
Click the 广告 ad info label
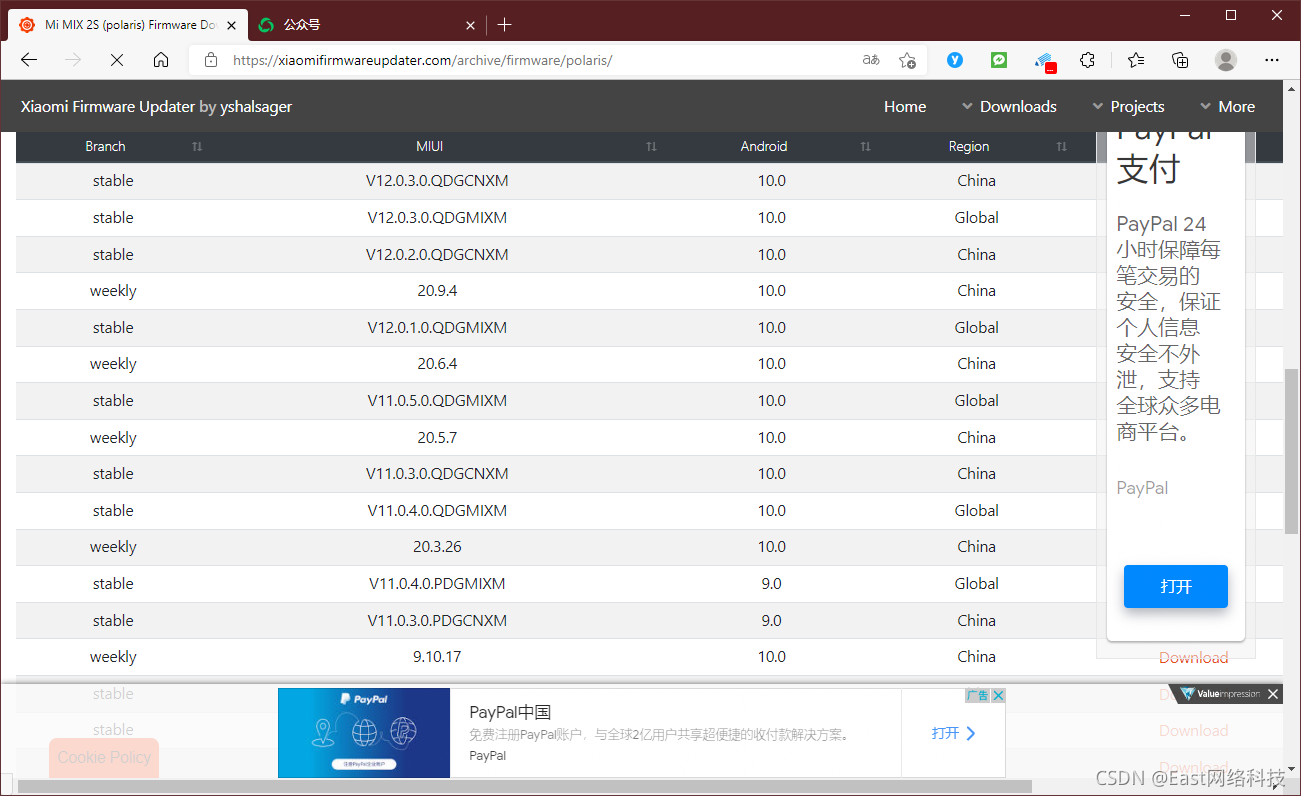click(977, 695)
